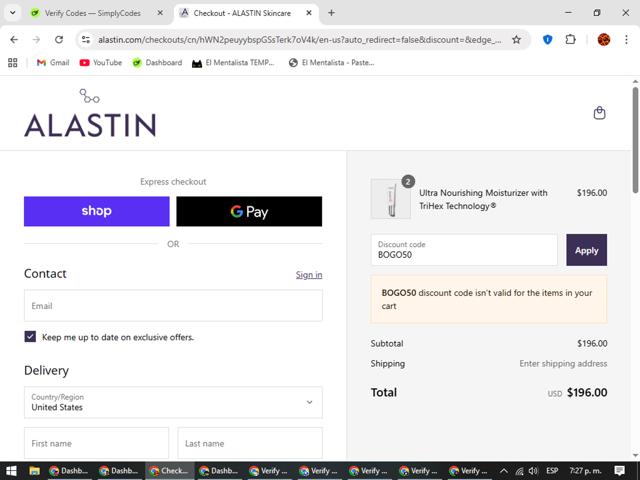Open the Dashboard bookmark
This screenshot has height=480, width=640.
(157, 62)
